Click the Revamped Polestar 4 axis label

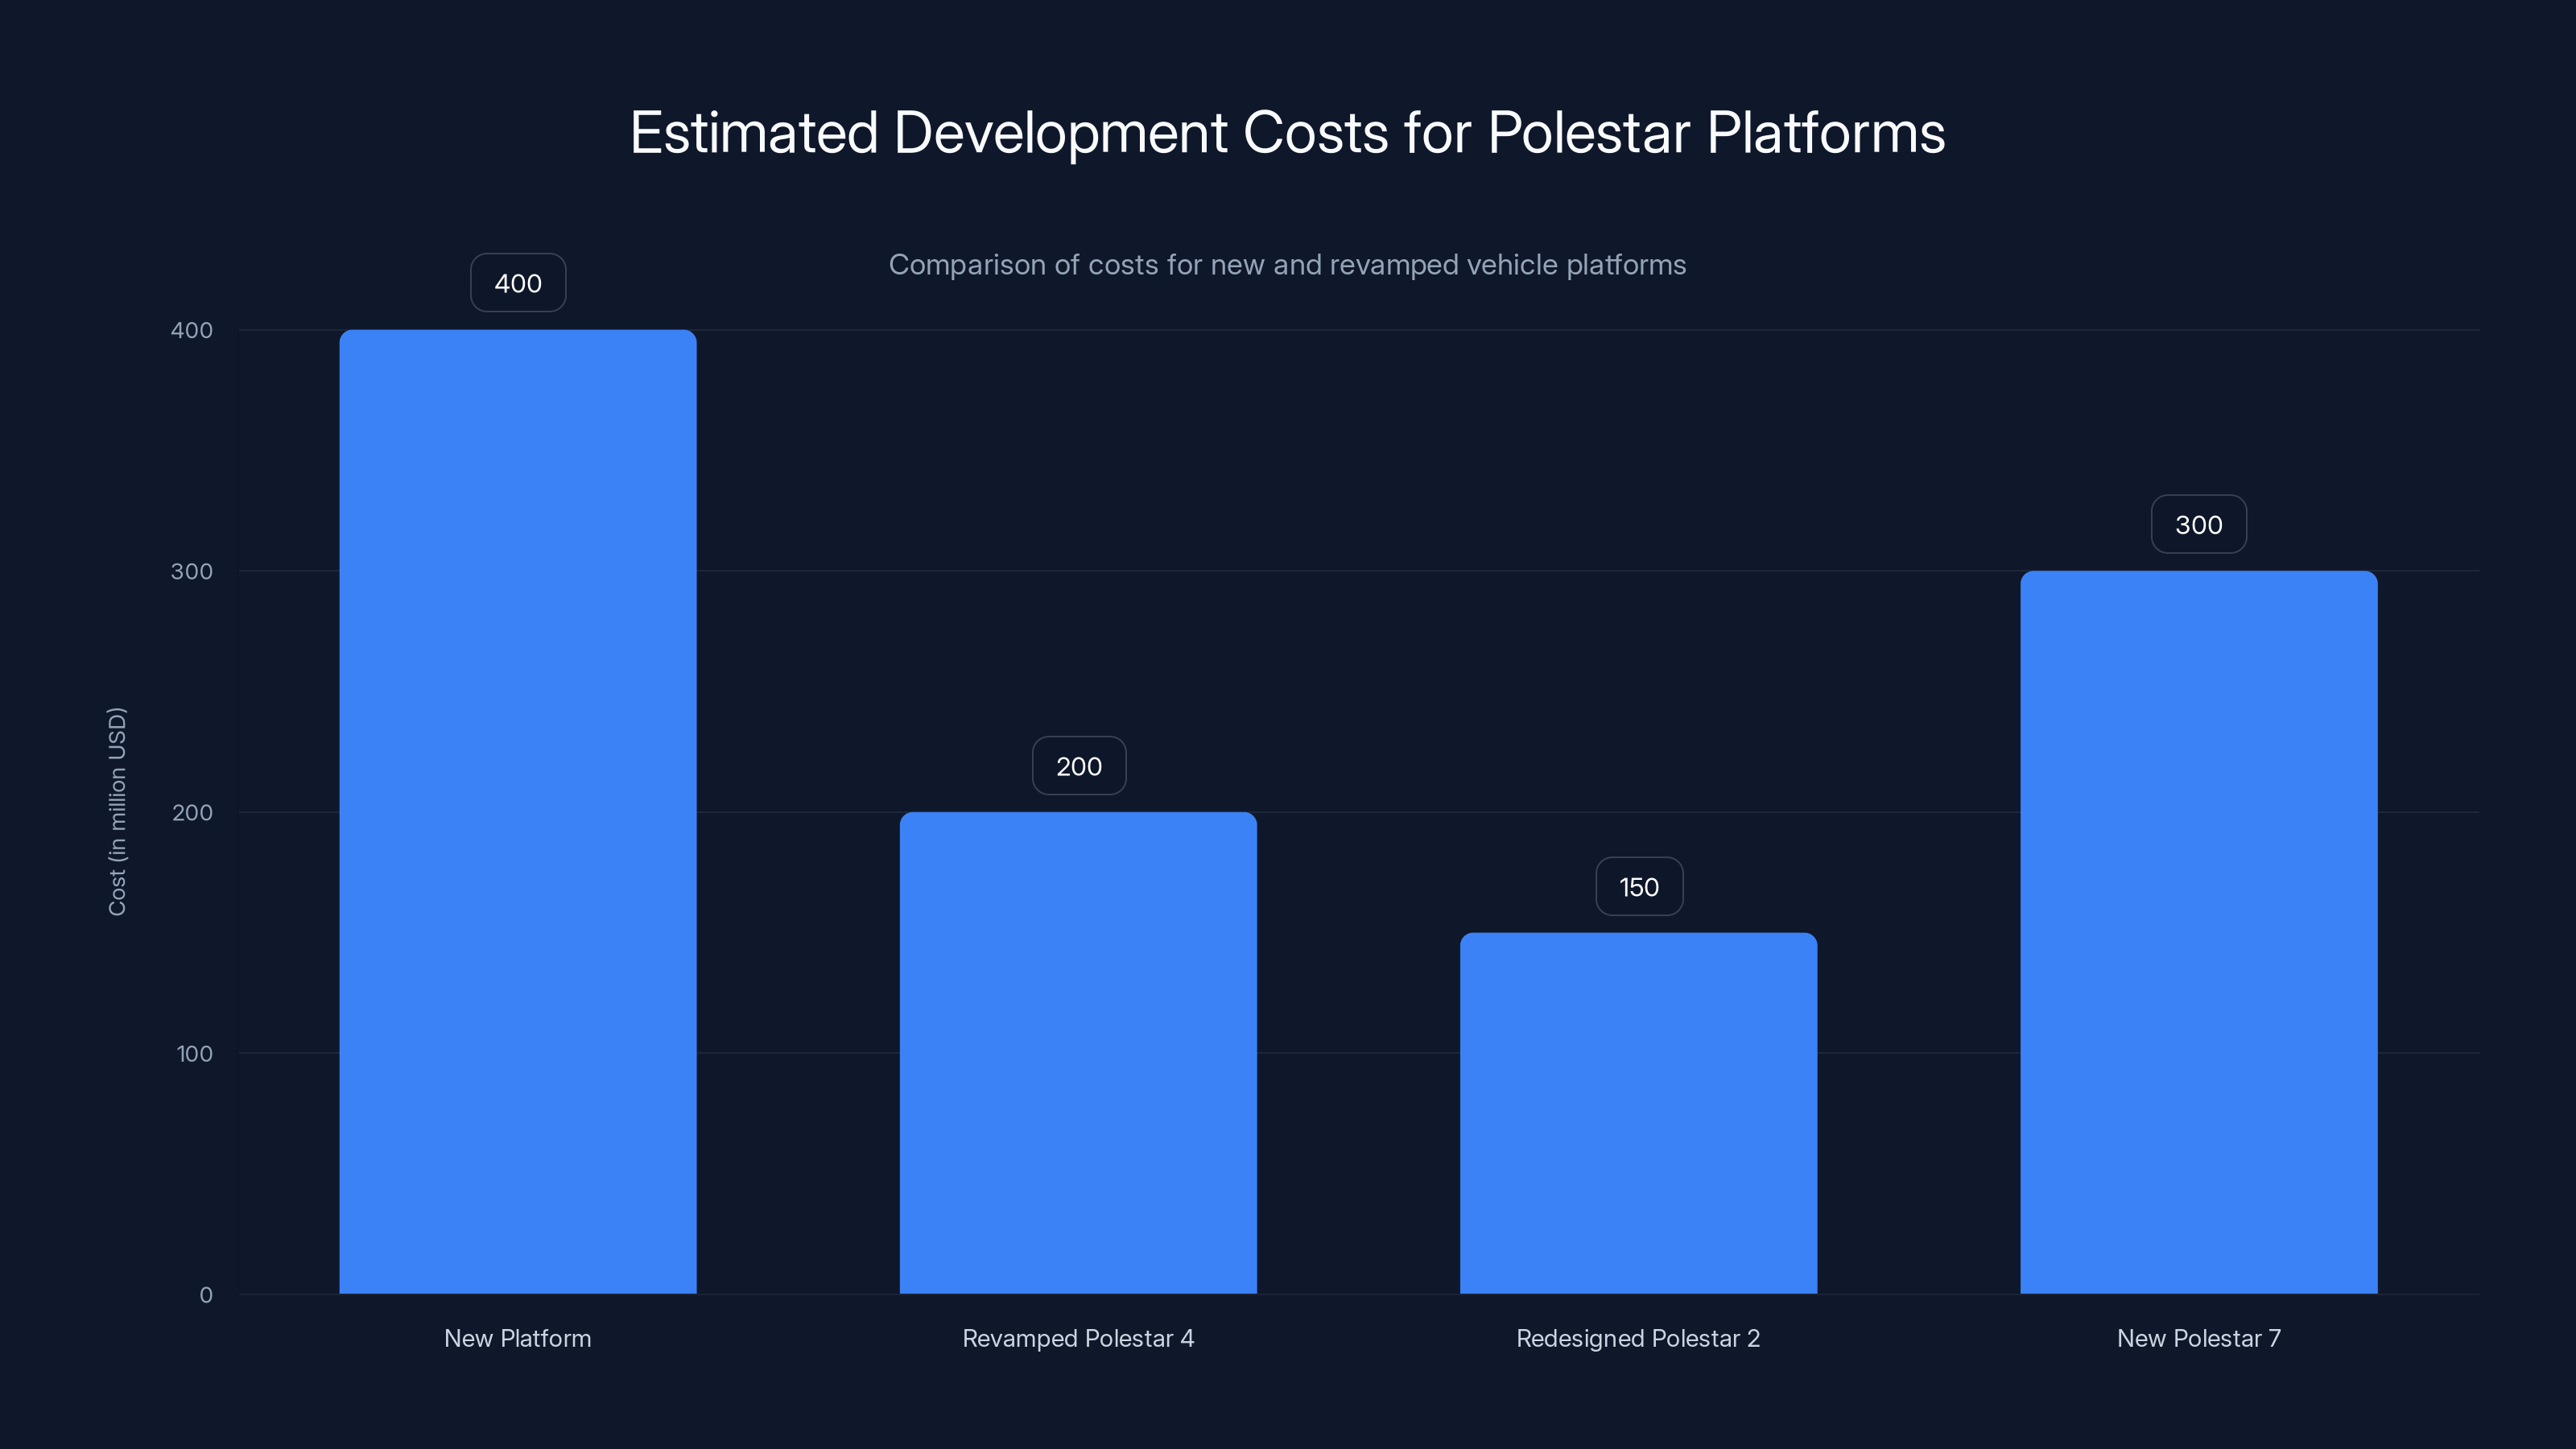pos(1078,1338)
